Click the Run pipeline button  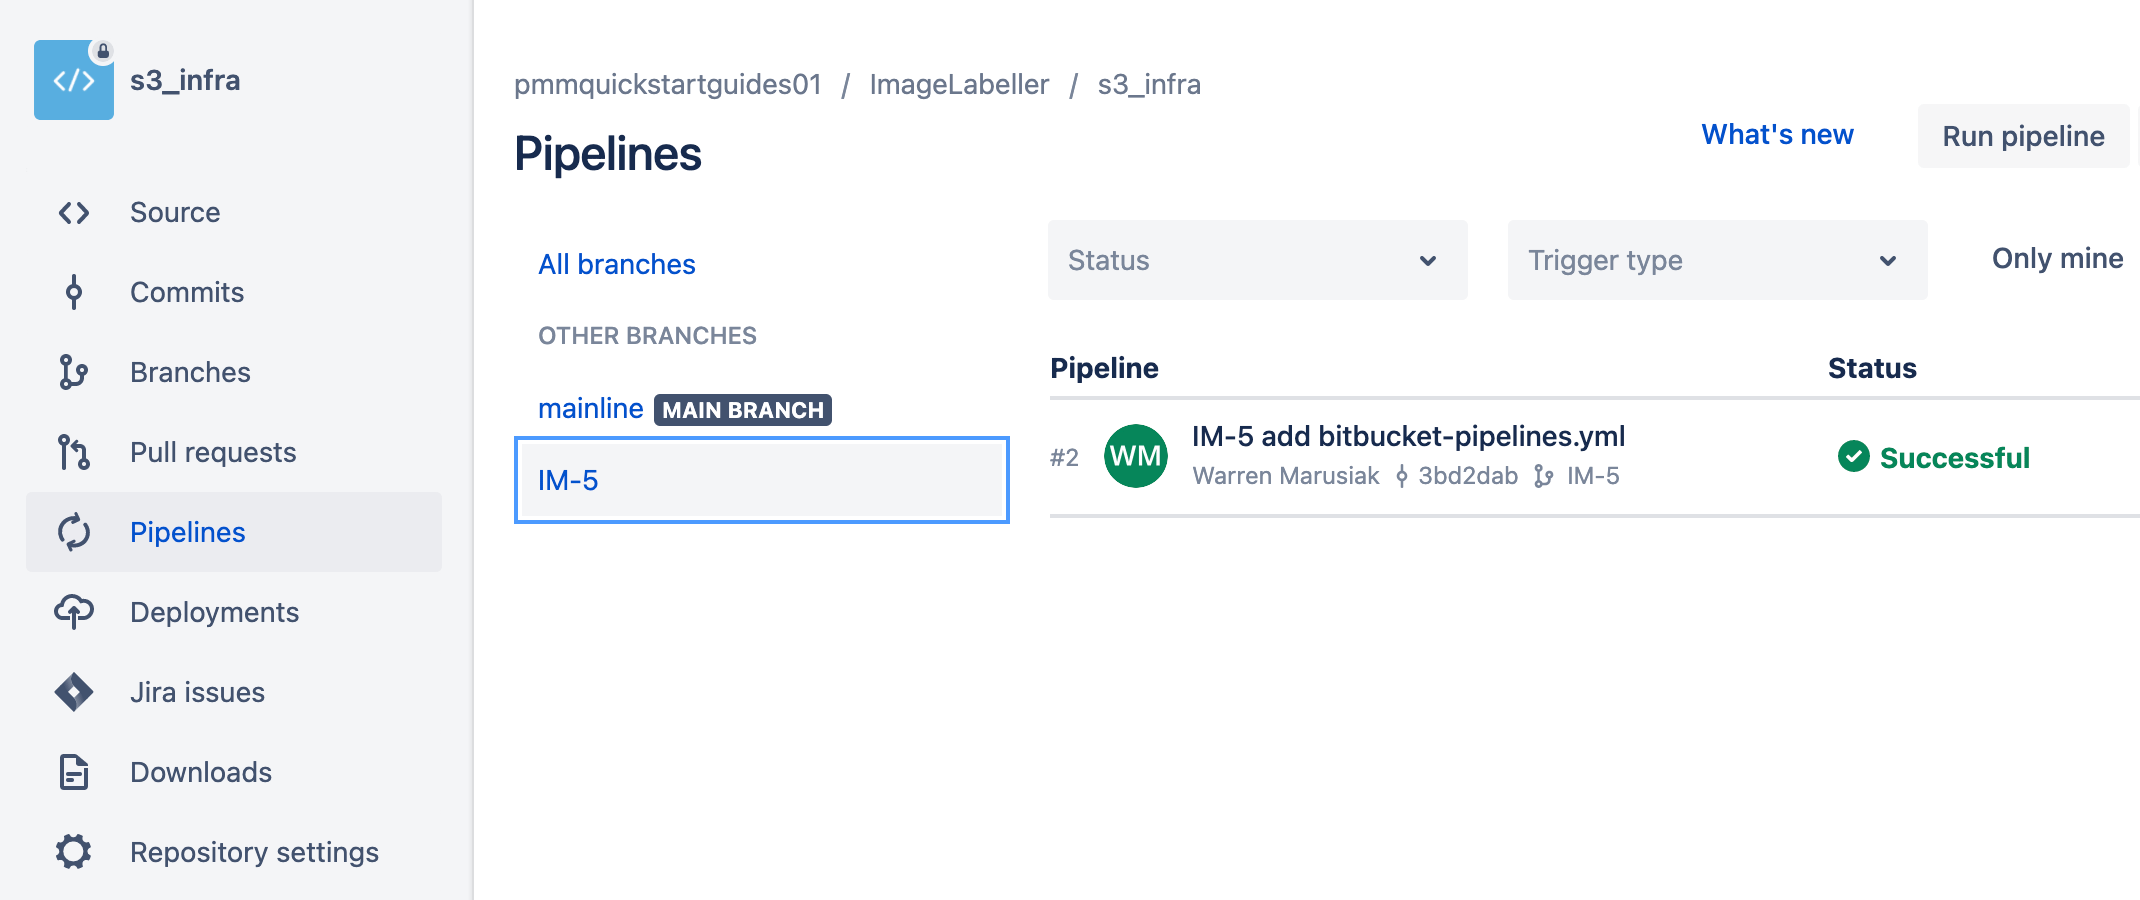coord(2022,136)
